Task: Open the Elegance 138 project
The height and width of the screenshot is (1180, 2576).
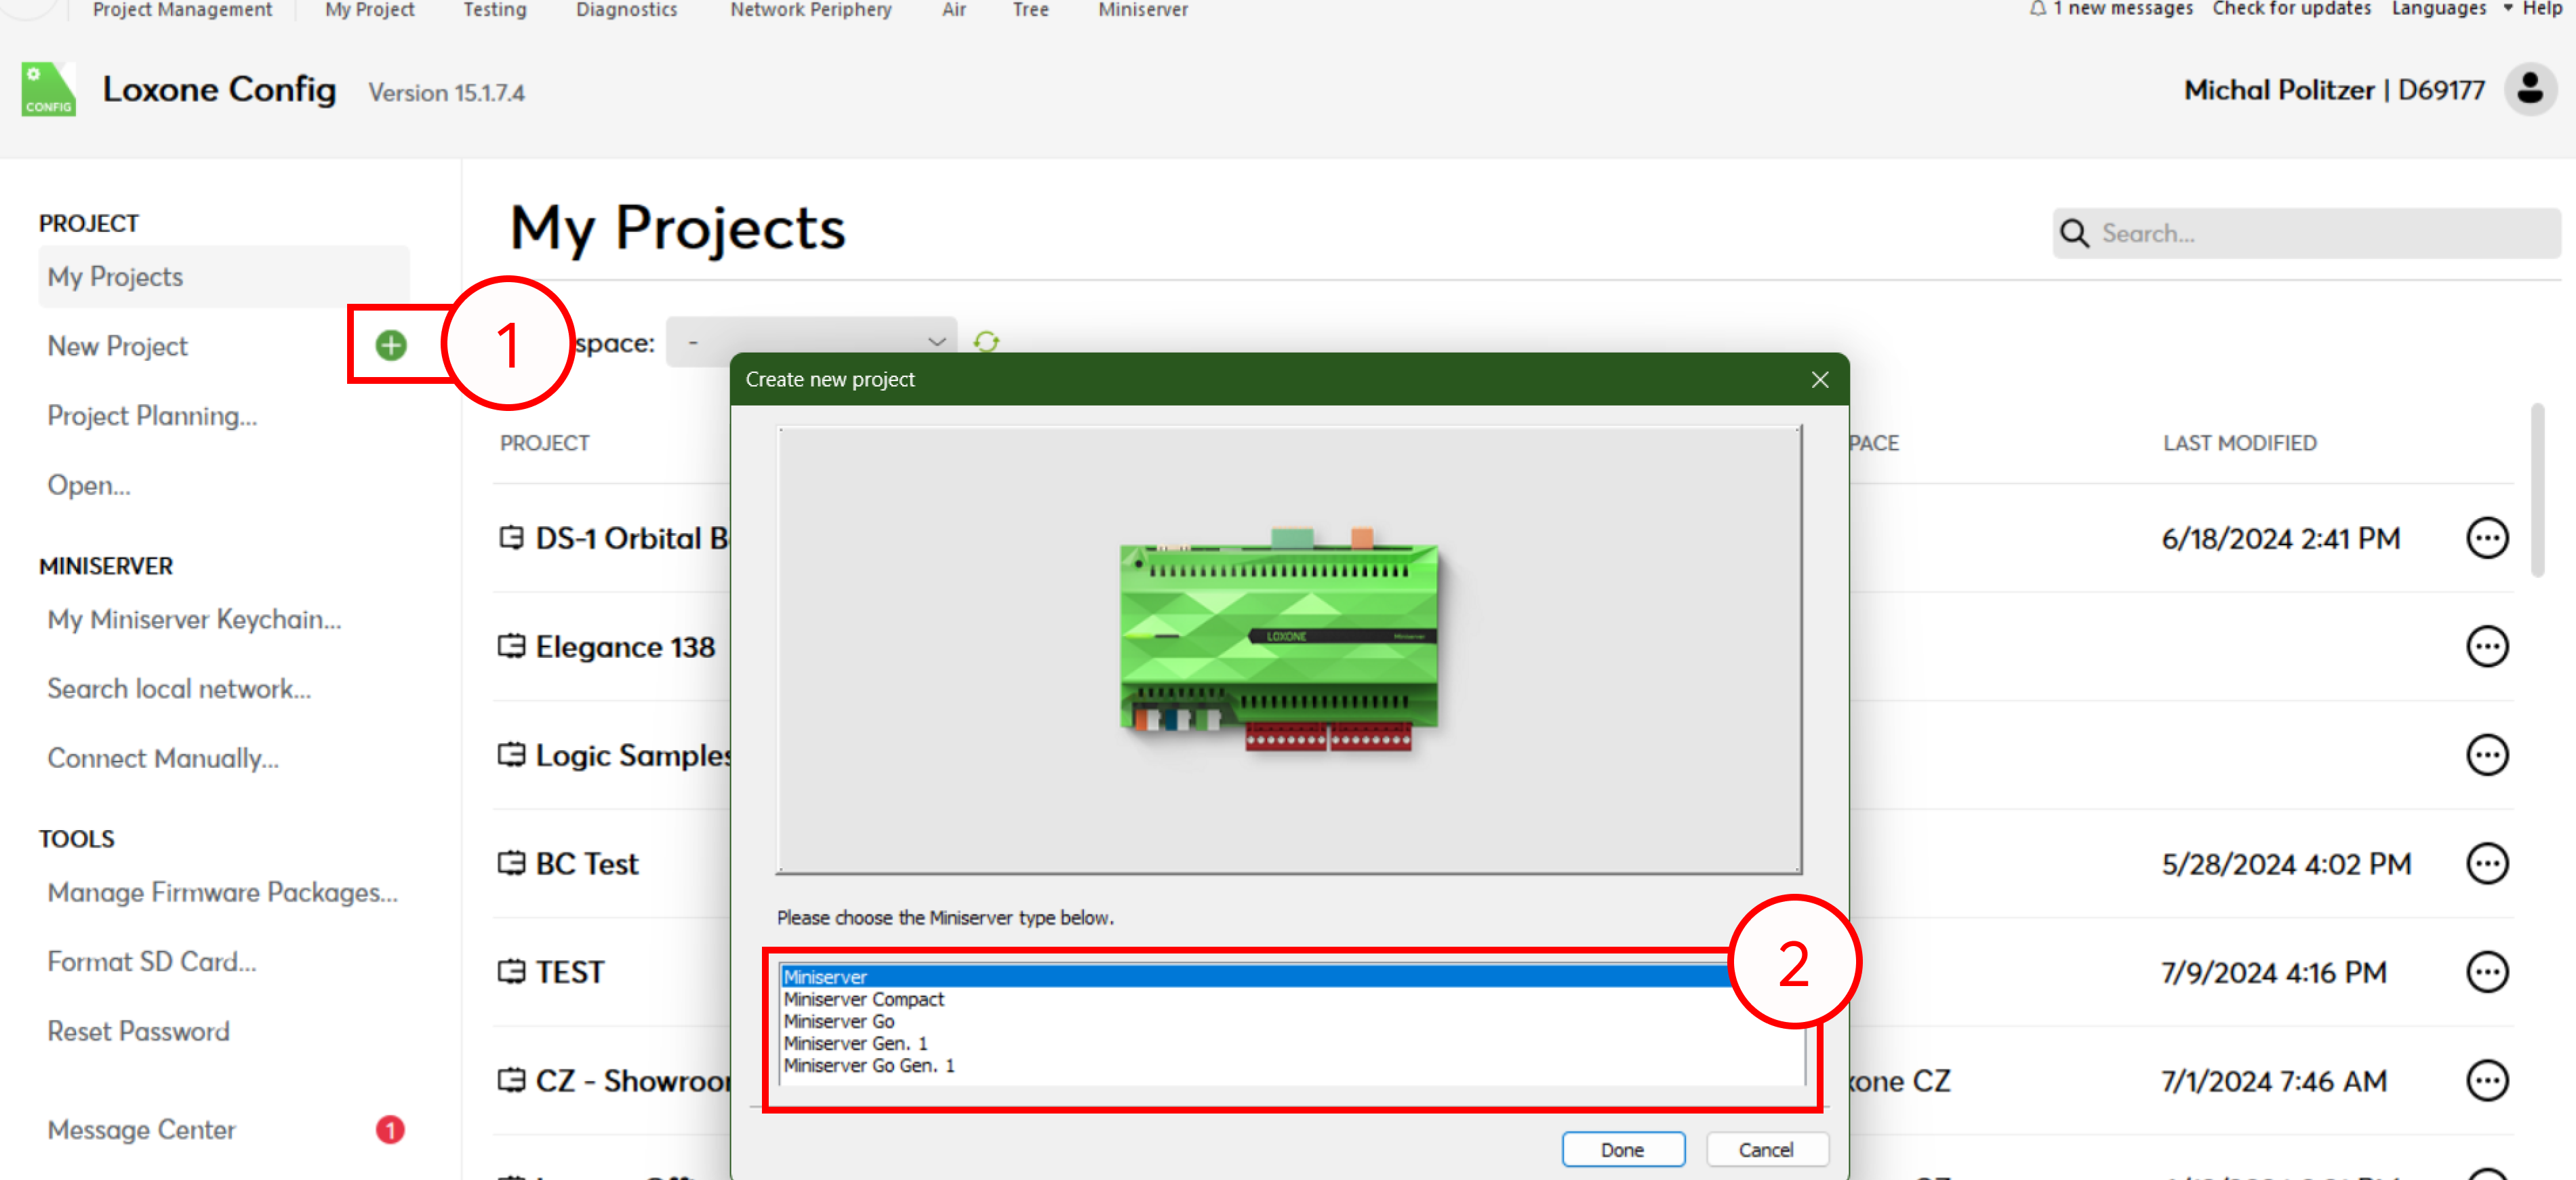Action: (625, 647)
